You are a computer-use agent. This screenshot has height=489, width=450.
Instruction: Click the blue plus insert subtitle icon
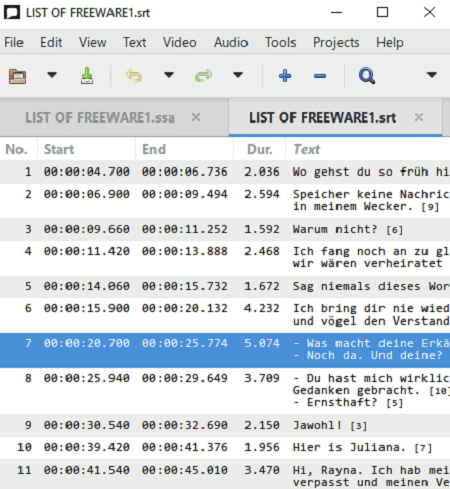click(x=285, y=76)
